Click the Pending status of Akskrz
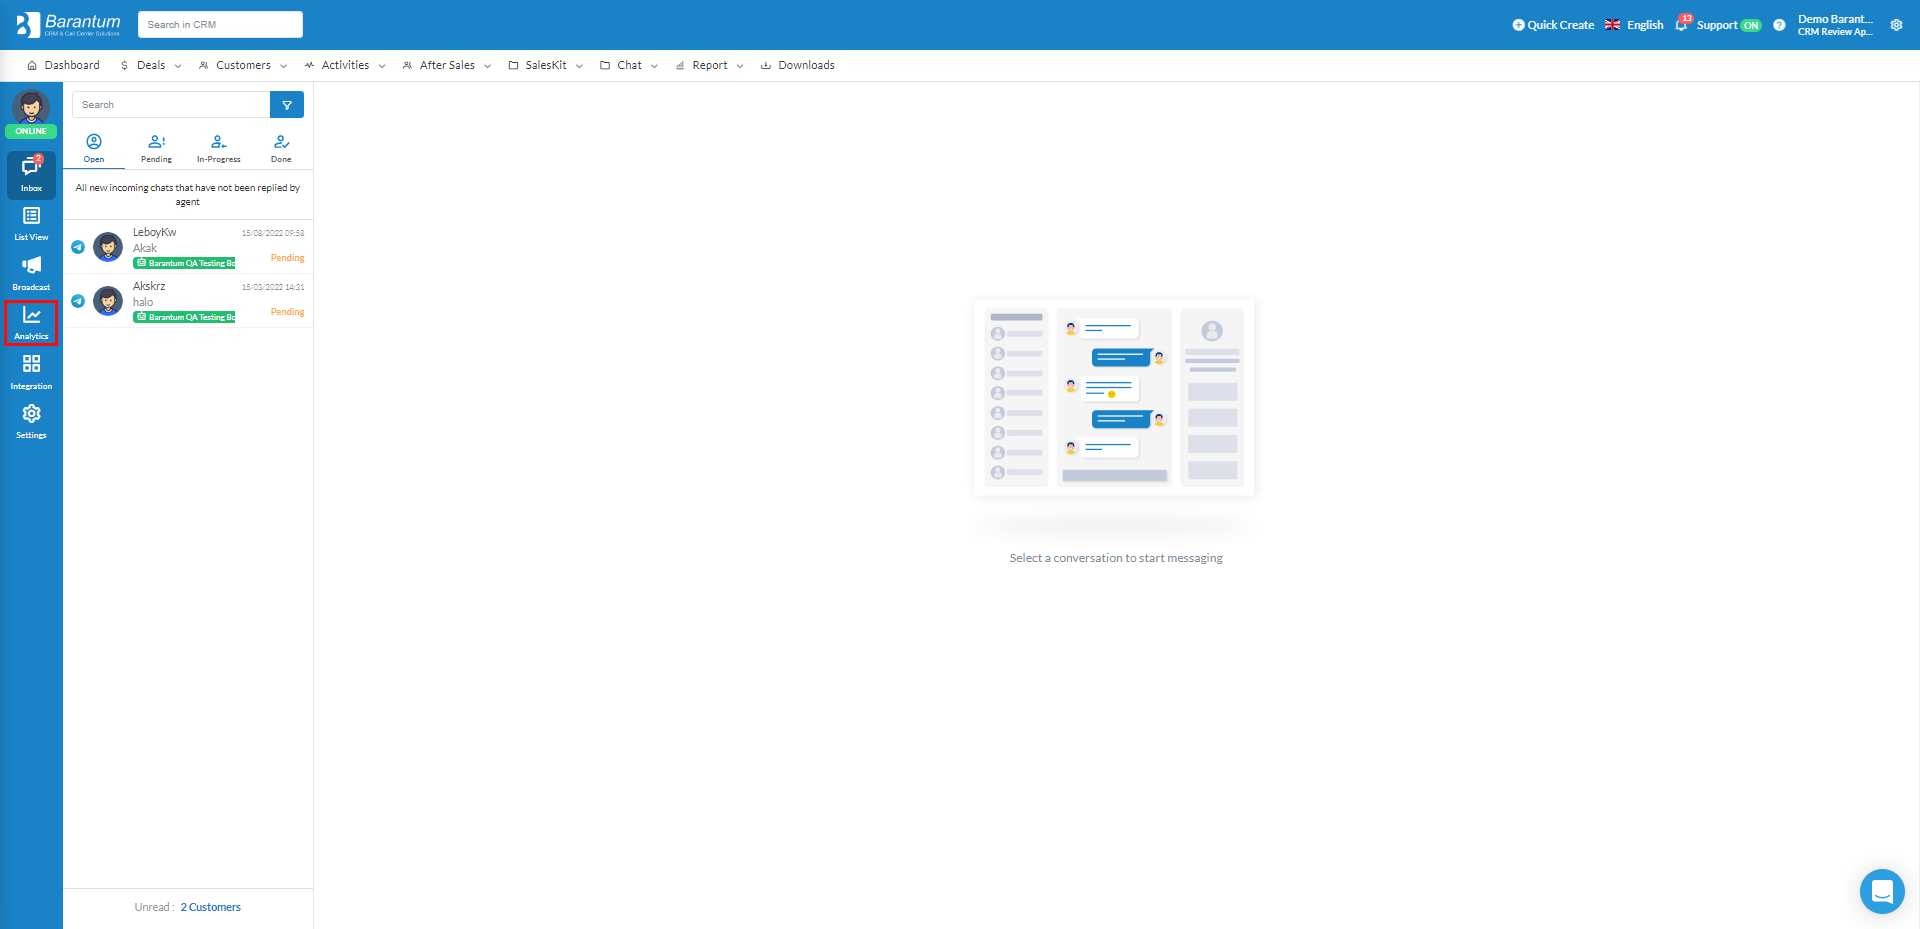Image resolution: width=1920 pixels, height=929 pixels. (287, 312)
